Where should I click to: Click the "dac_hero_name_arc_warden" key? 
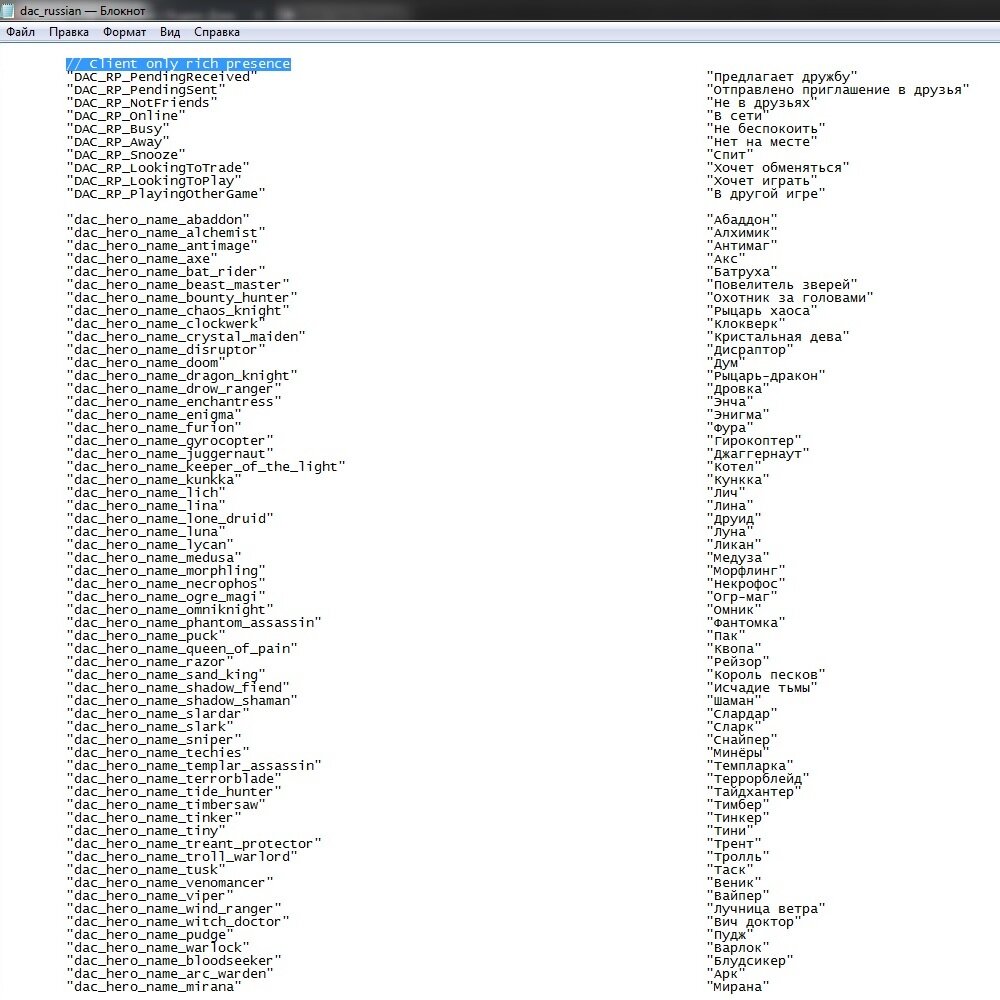click(x=170, y=974)
